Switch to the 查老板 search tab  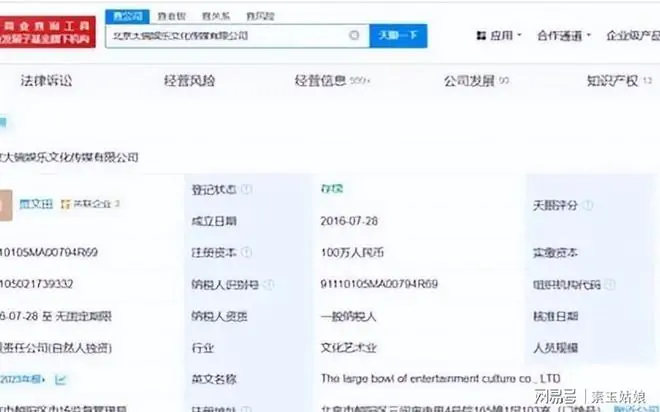click(172, 16)
